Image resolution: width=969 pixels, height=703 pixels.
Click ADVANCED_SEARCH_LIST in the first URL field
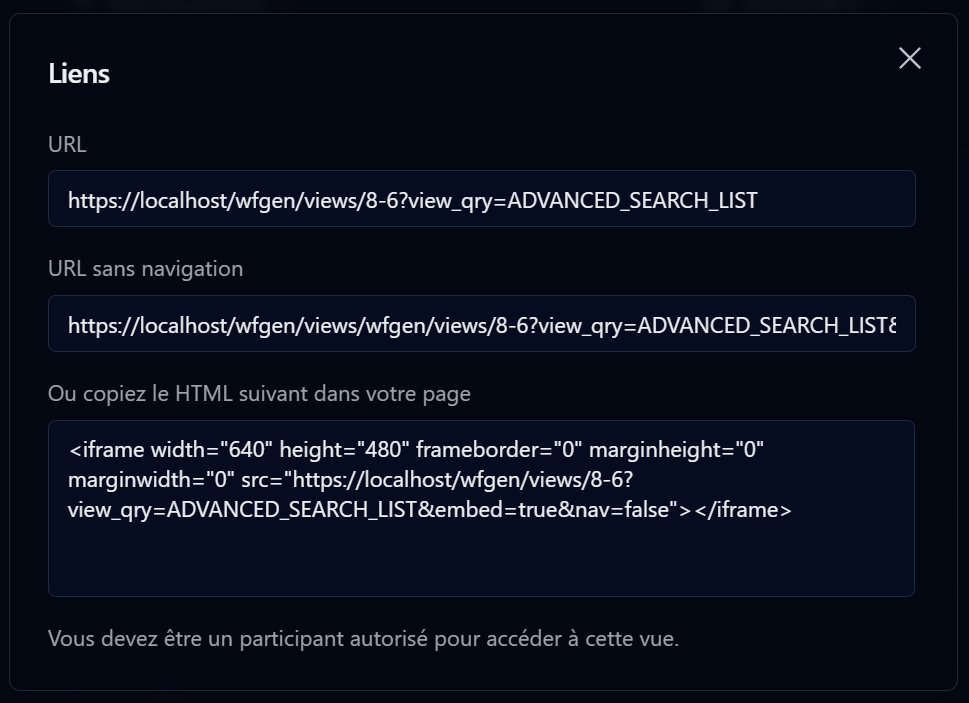click(632, 200)
